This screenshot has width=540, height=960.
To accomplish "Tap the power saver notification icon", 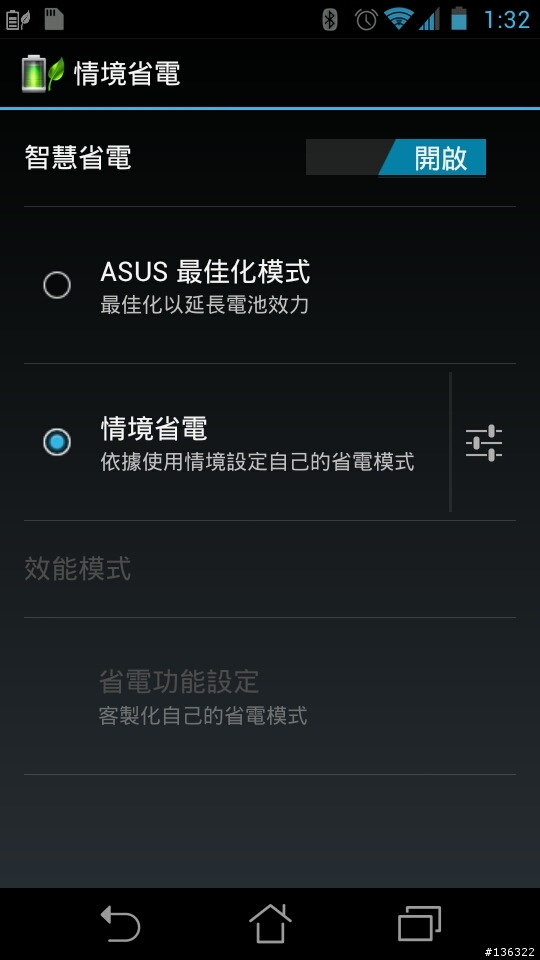I will [18, 20].
